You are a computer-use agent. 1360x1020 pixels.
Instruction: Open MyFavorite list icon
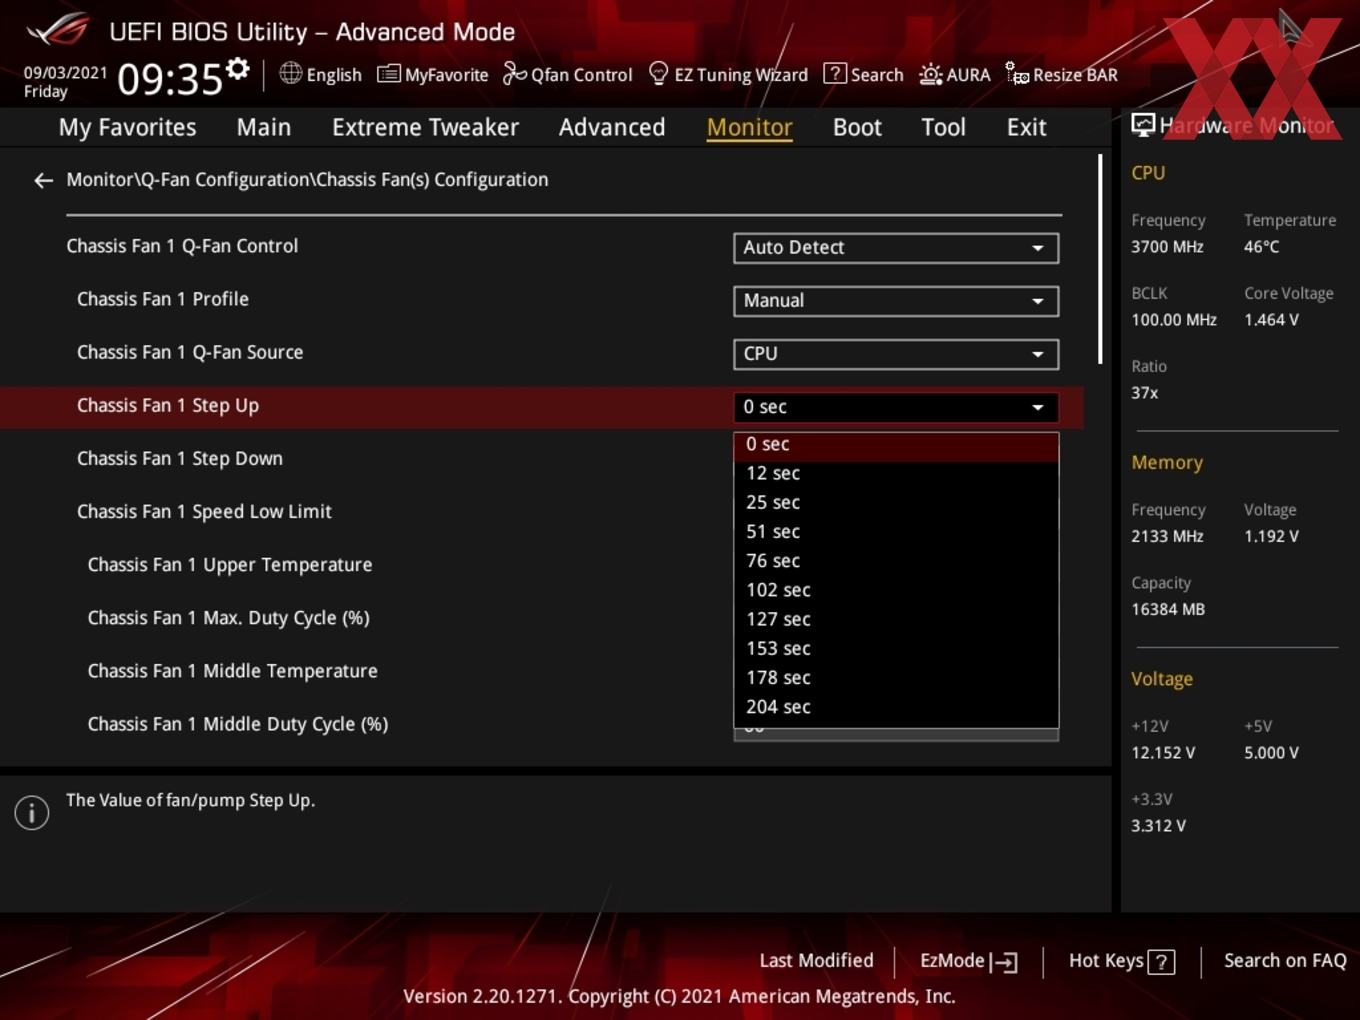point(388,74)
